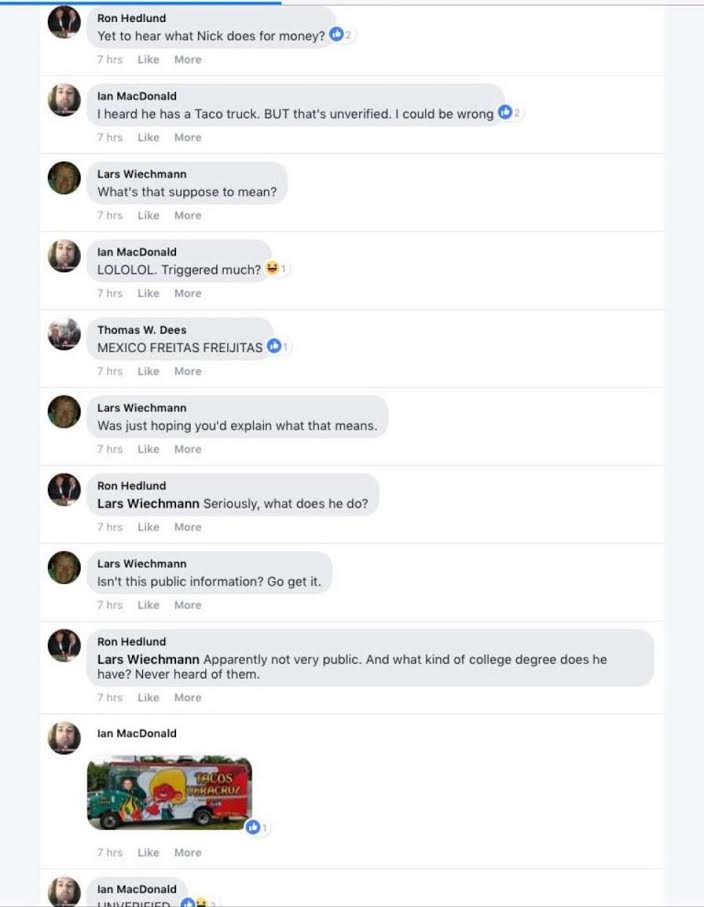Click Thomas W. Dees' profile picture
The width and height of the screenshot is (704, 907).
64,334
